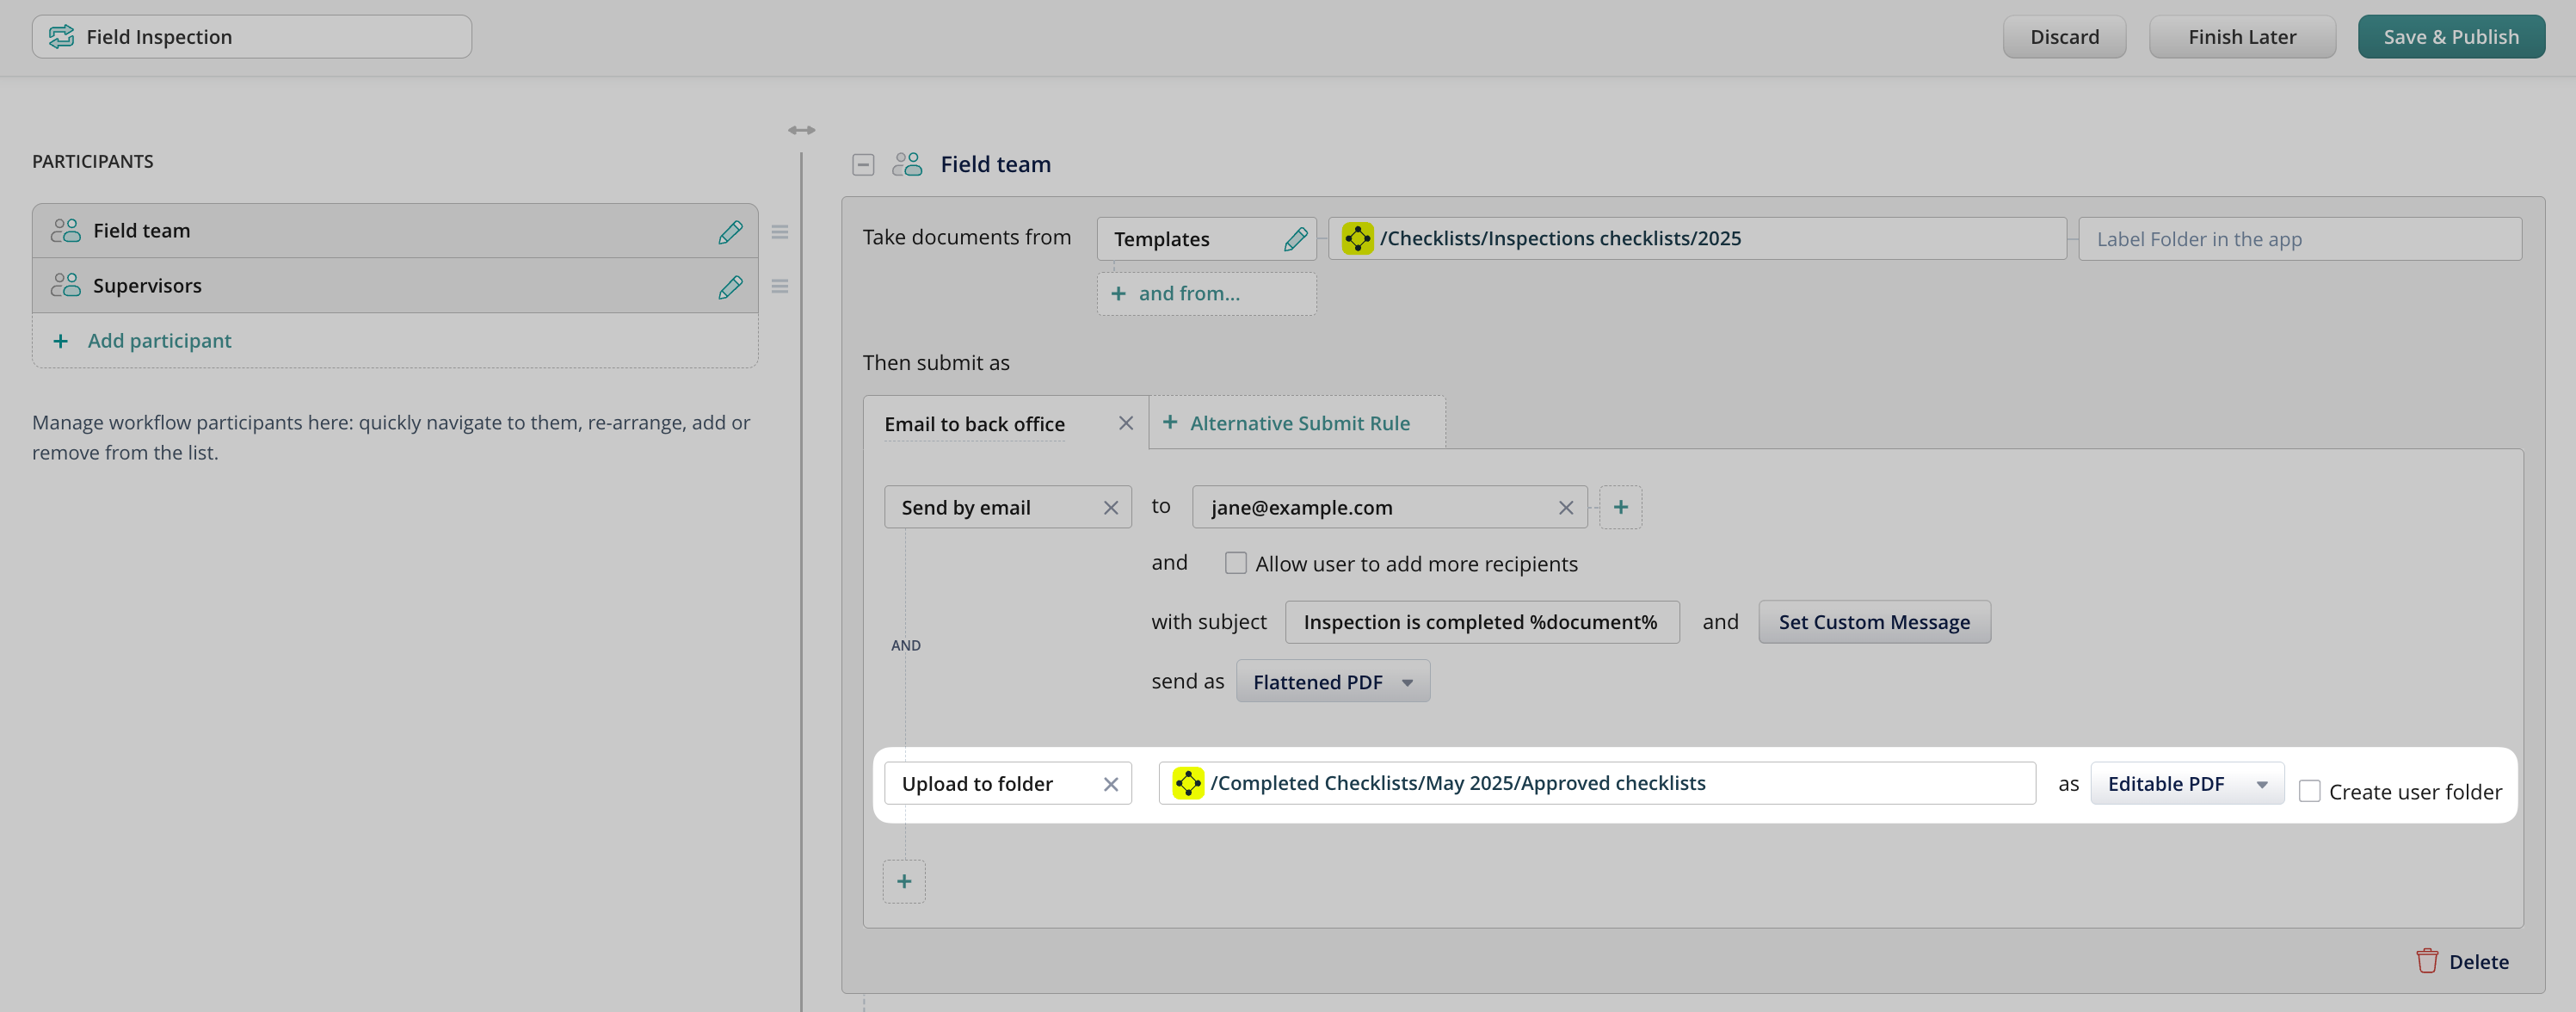This screenshot has height=1012, width=2576.
Task: Enable Allow user to add more recipients
Action: (1235, 564)
